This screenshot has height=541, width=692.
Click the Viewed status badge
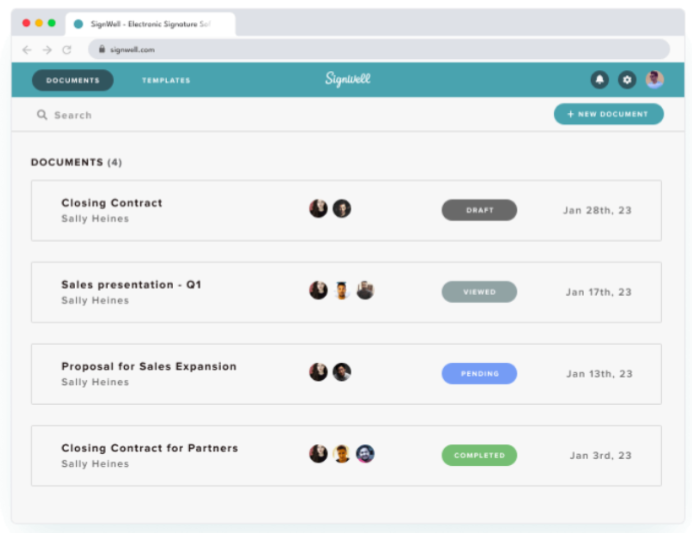tap(479, 292)
